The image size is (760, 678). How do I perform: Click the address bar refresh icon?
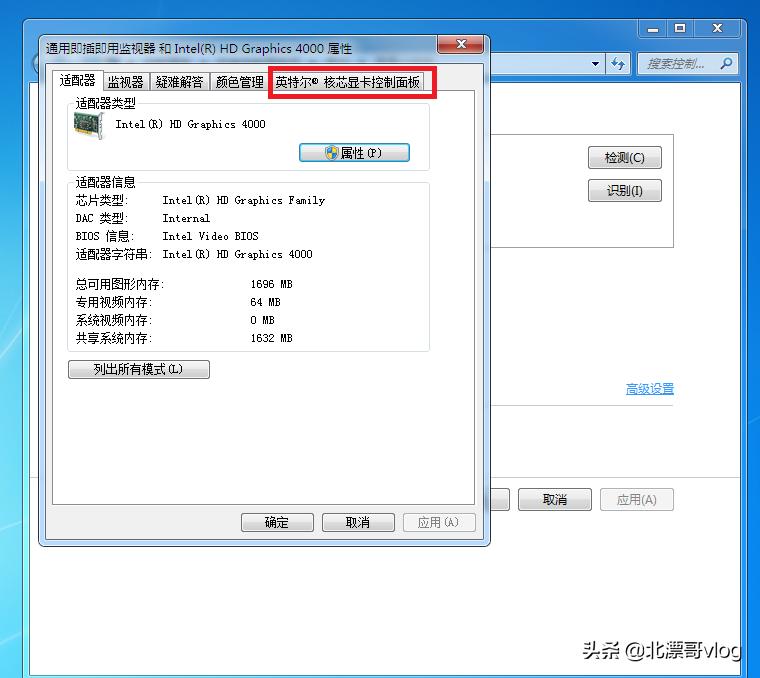(618, 63)
